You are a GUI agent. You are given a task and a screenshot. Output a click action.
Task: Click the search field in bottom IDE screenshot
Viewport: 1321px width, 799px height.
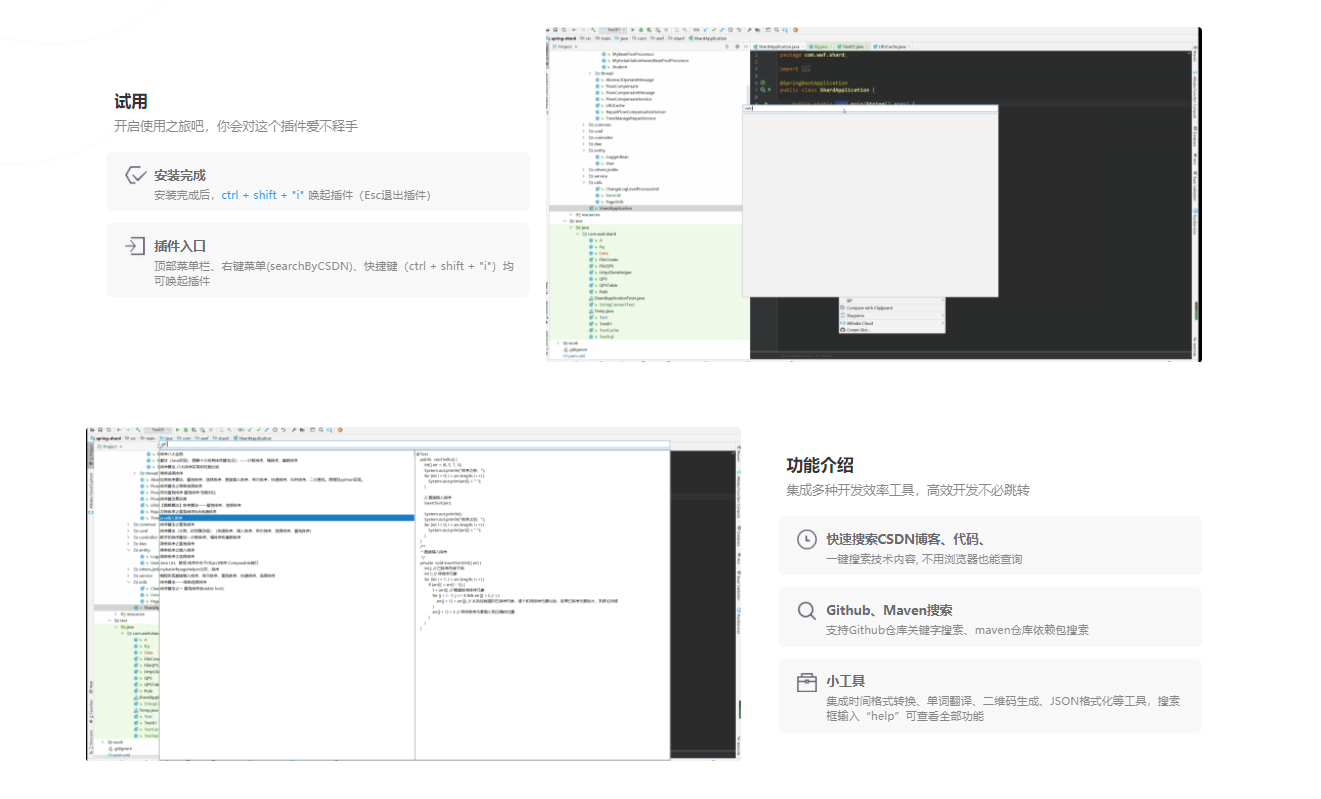click(413, 445)
